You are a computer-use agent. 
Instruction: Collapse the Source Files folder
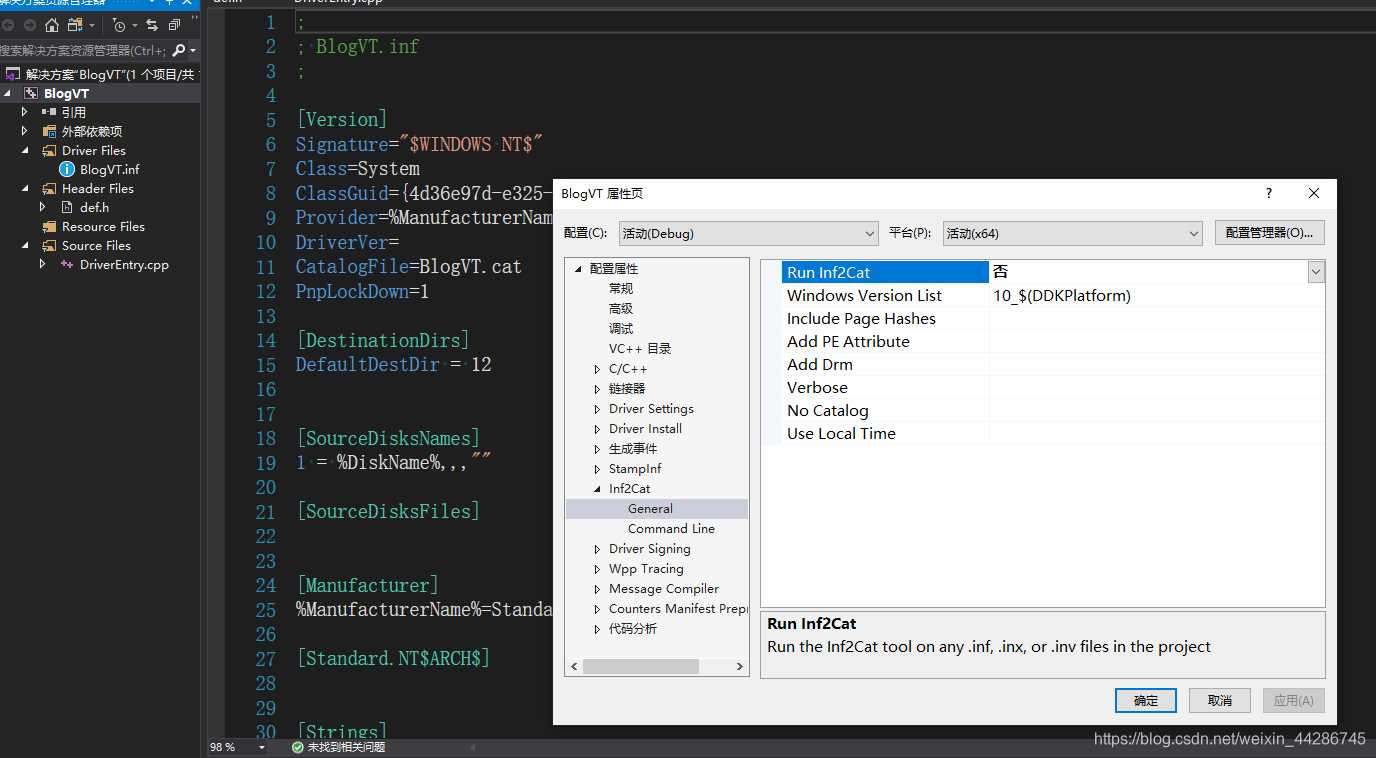tap(25, 245)
